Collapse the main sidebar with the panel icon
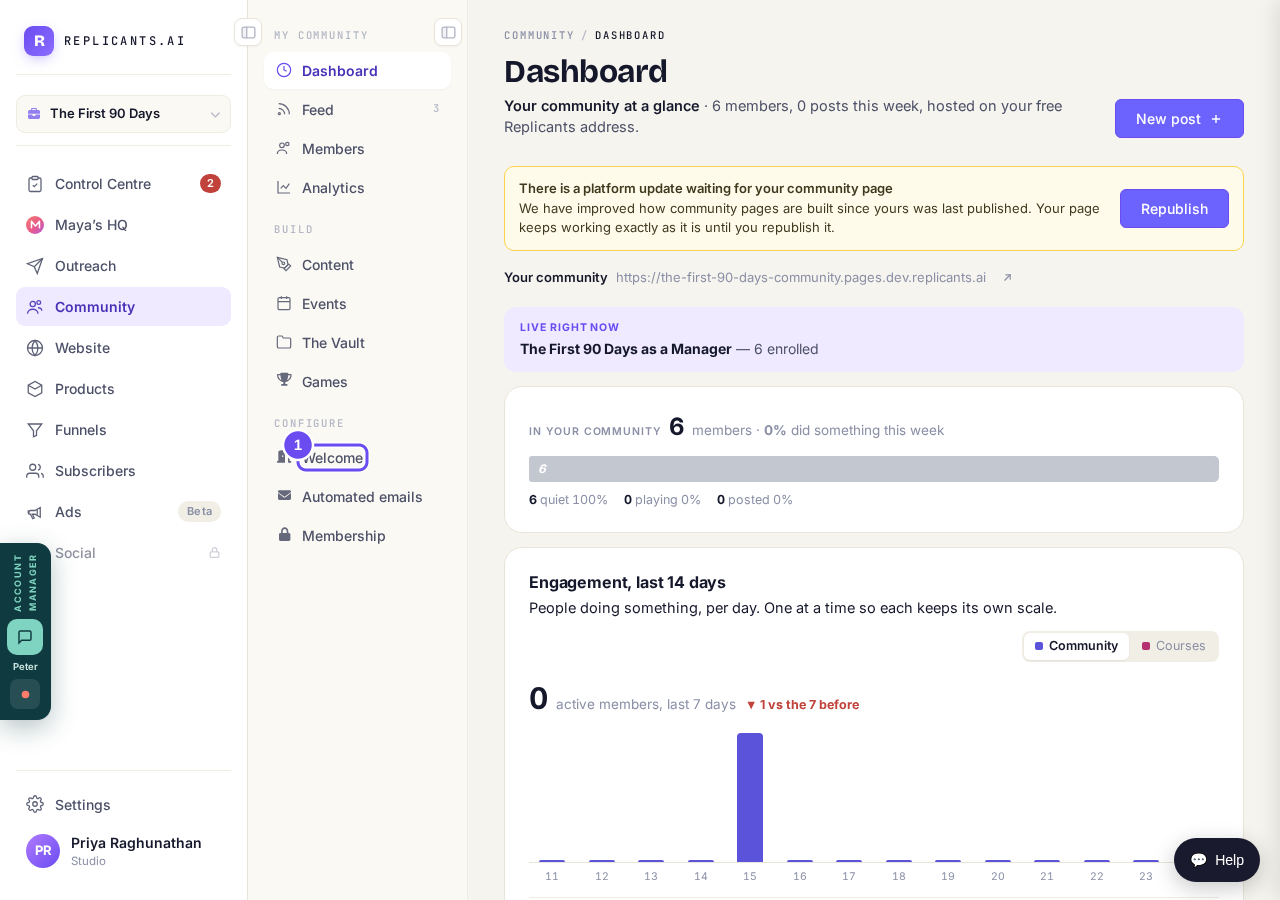This screenshot has width=1280, height=900. [248, 32]
